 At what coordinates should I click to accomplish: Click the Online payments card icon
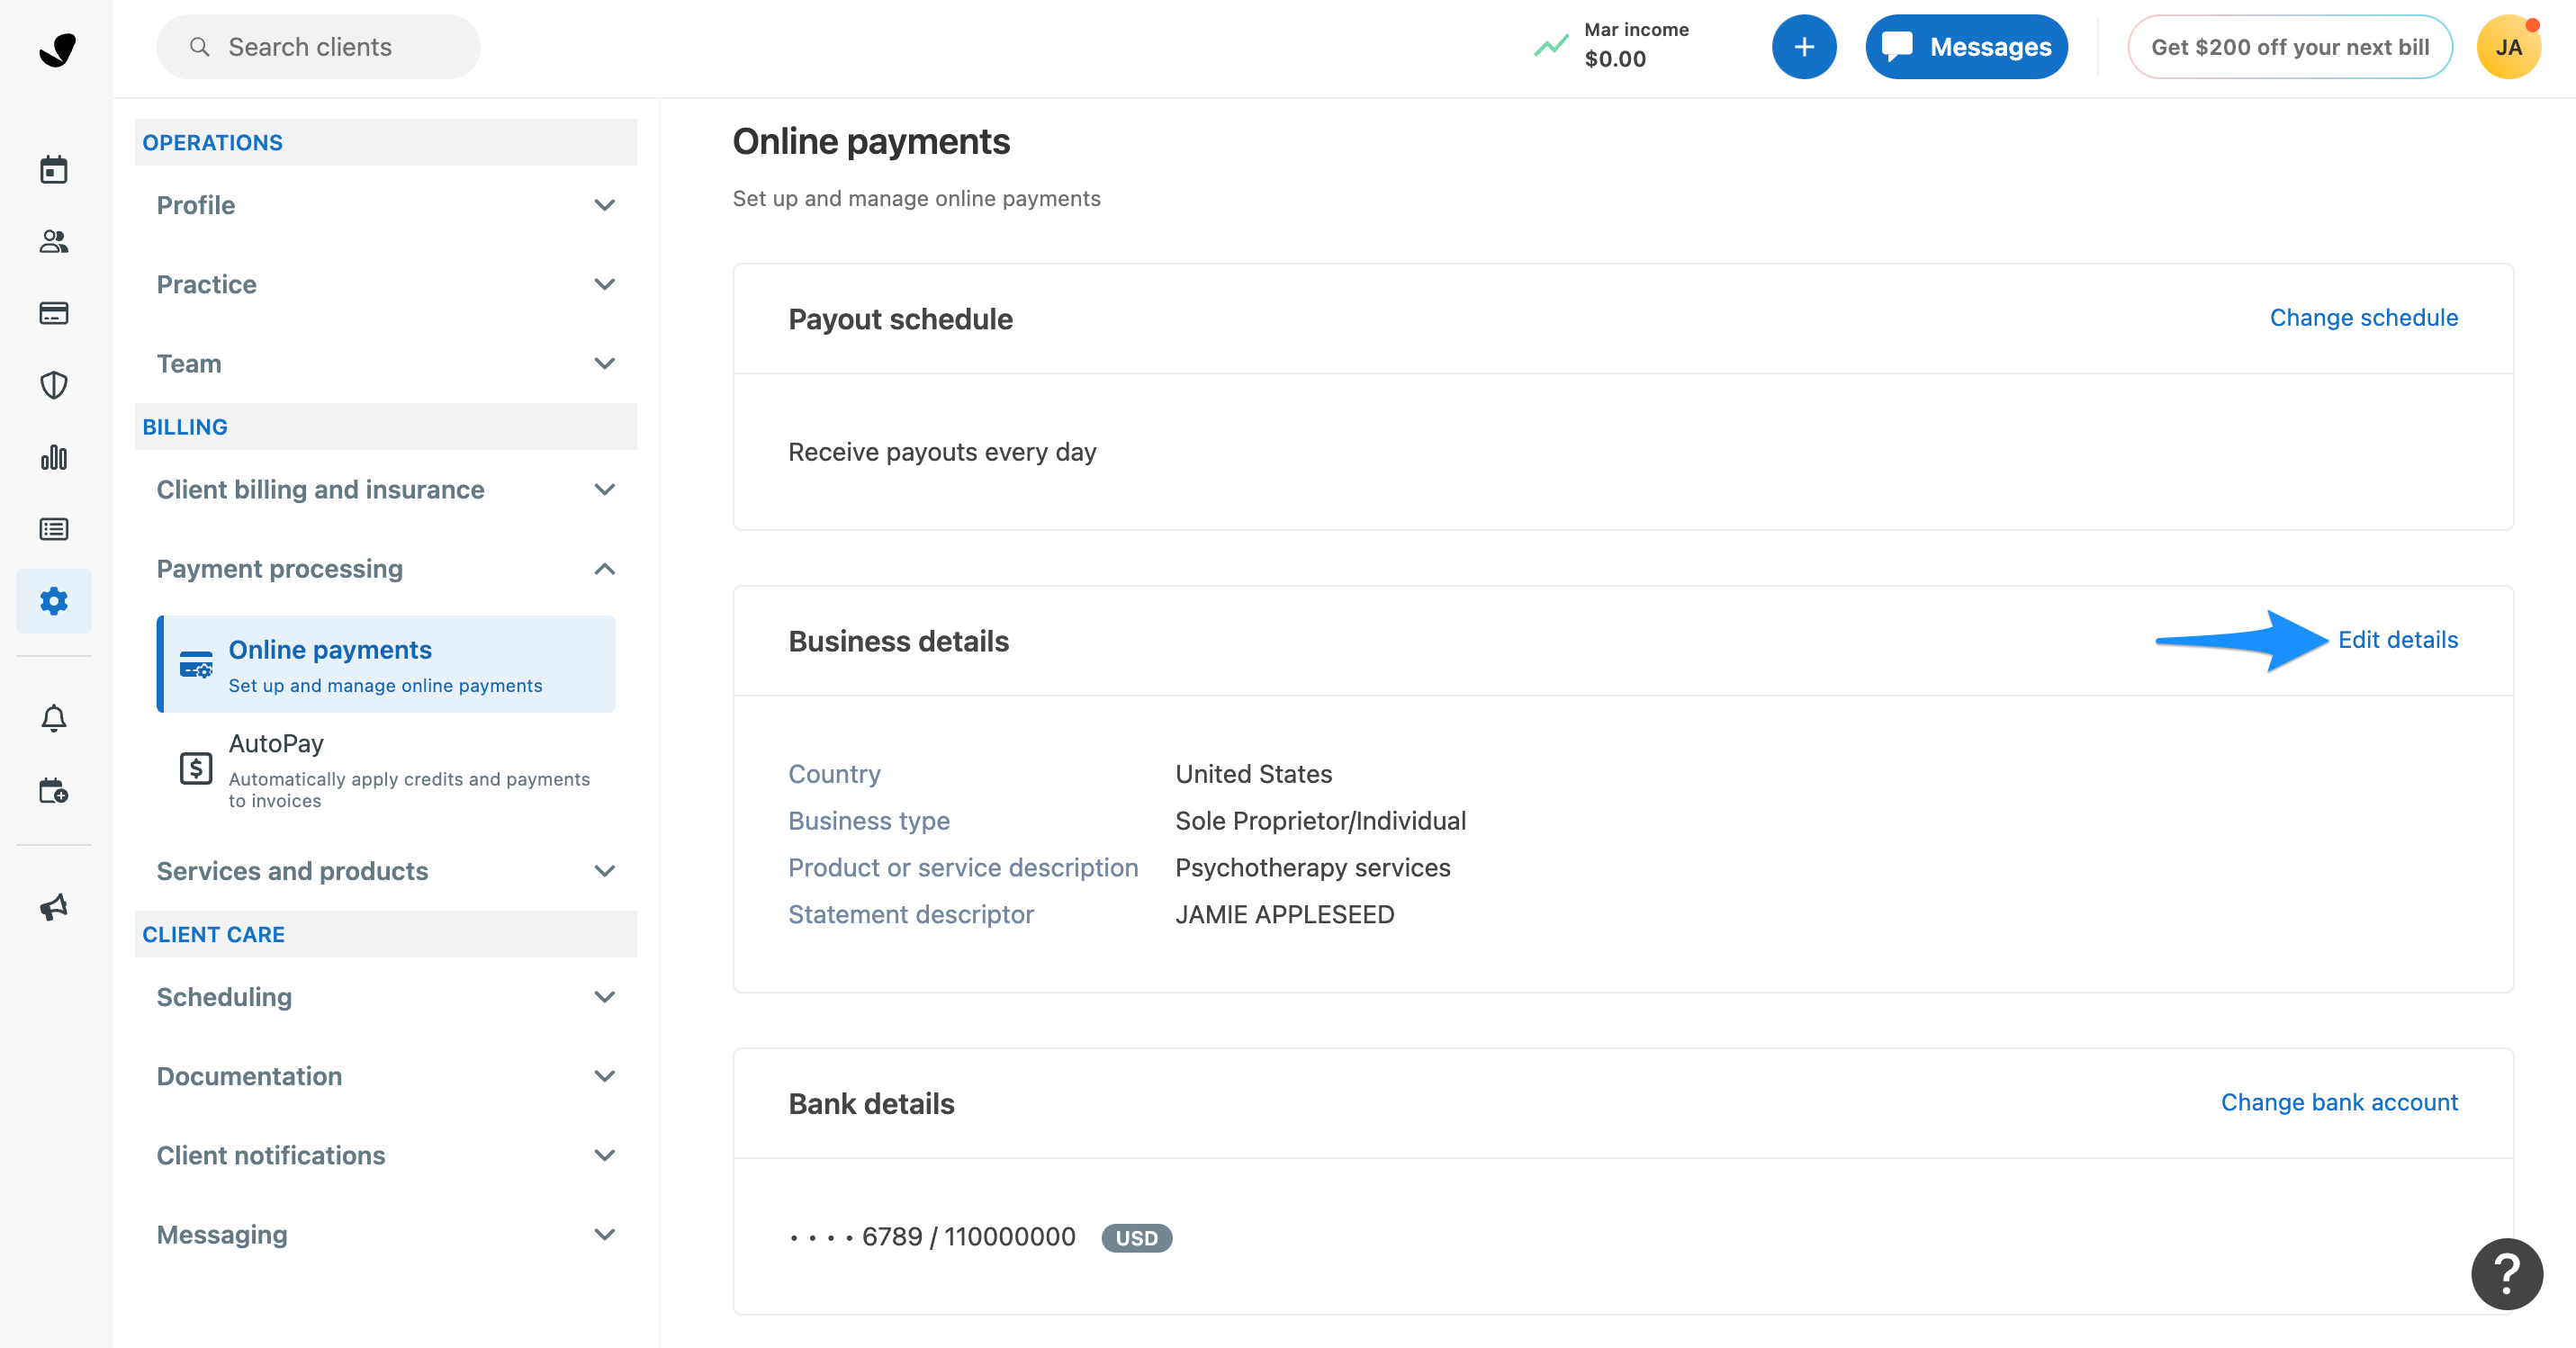pos(196,665)
